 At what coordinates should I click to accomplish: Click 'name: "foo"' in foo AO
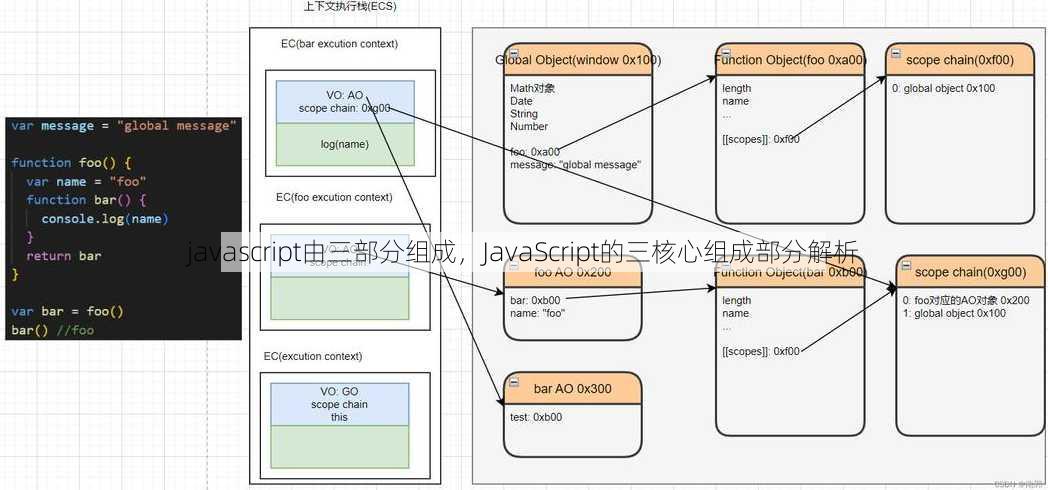click(x=537, y=313)
